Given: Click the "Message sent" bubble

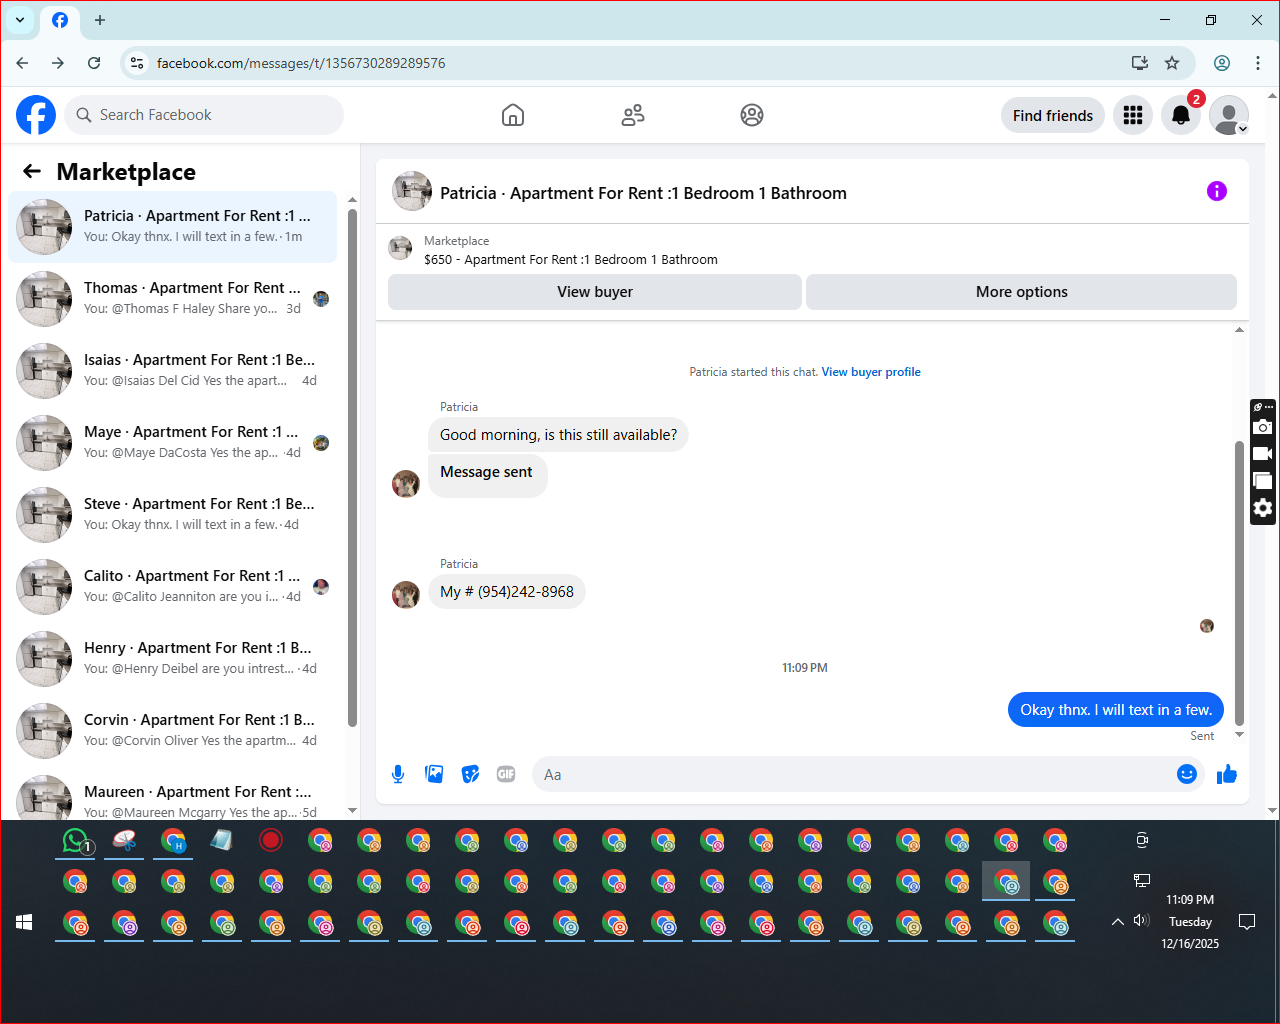Looking at the screenshot, I should 487,474.
